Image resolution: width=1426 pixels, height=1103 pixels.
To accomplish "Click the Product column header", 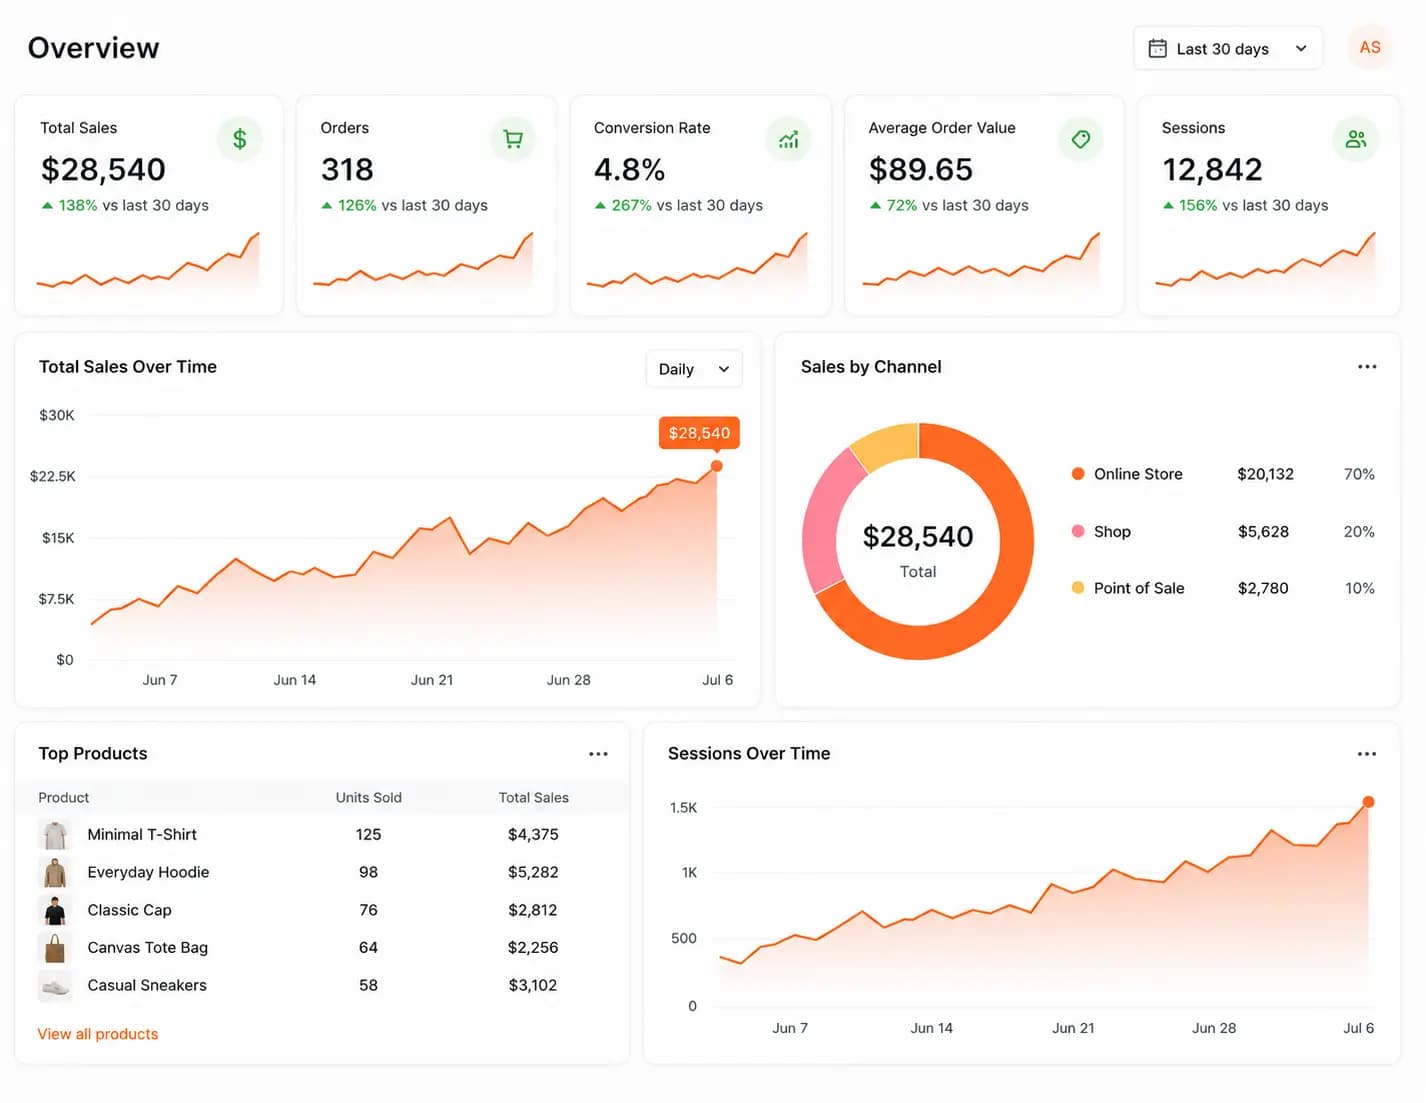I will click(64, 797).
